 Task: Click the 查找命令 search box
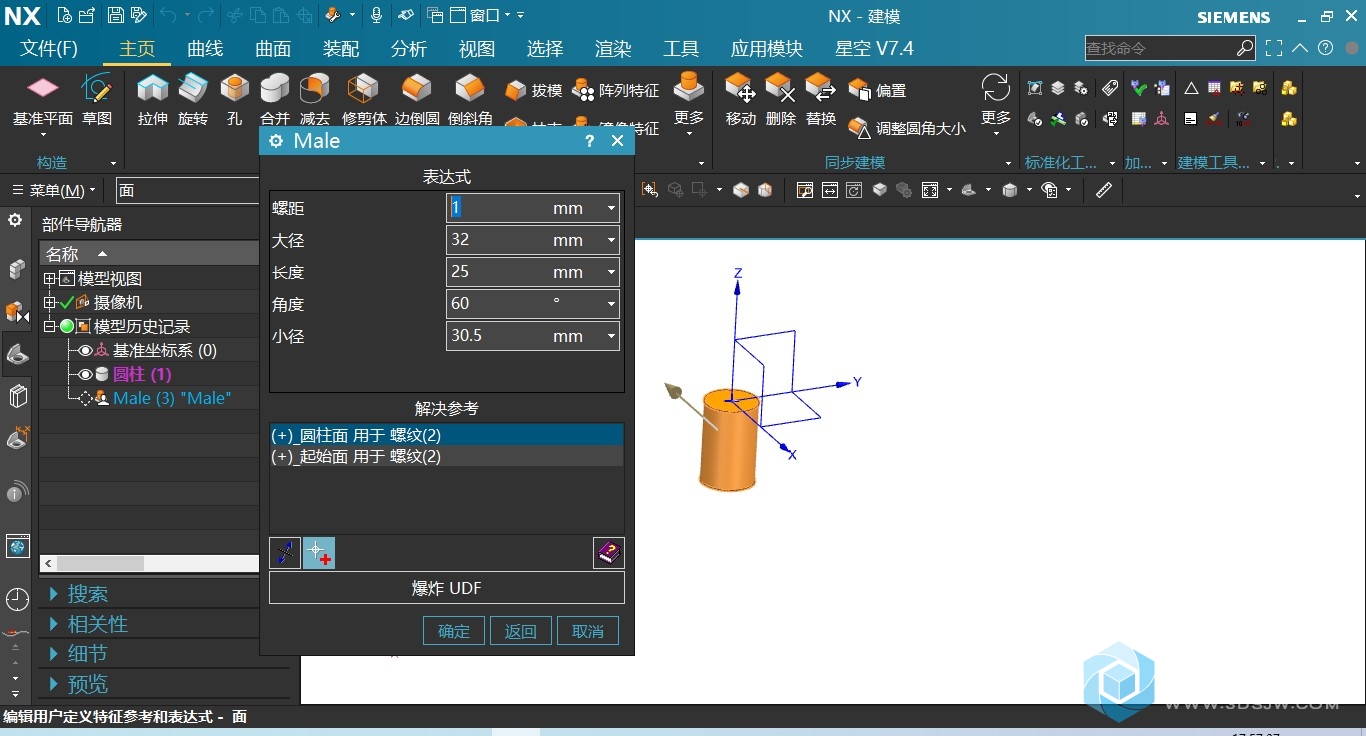pyautogui.click(x=1169, y=48)
